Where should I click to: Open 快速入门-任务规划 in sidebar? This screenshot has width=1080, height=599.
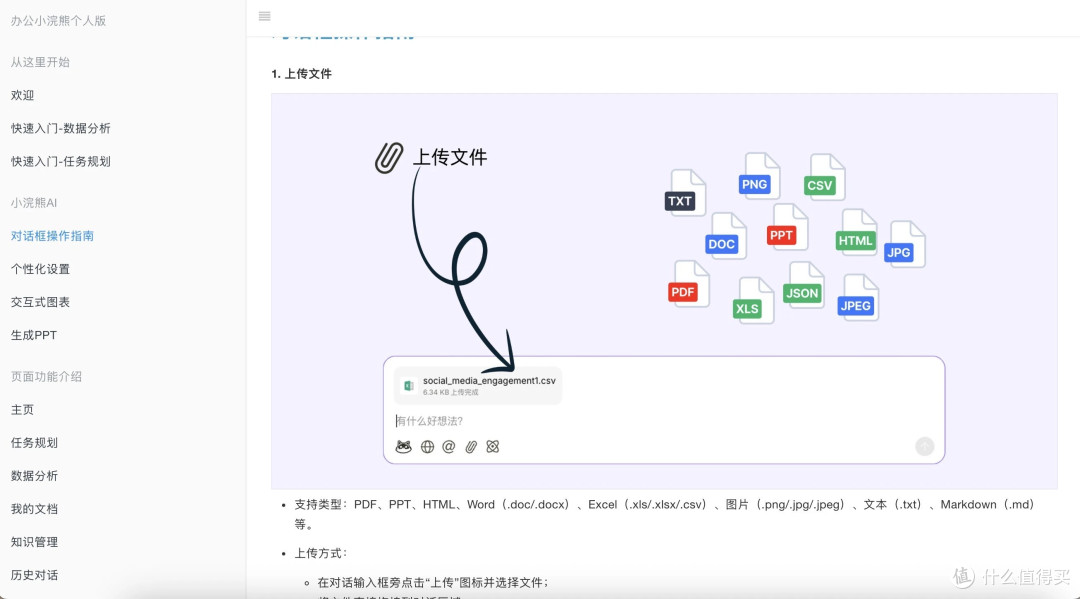[x=61, y=161]
